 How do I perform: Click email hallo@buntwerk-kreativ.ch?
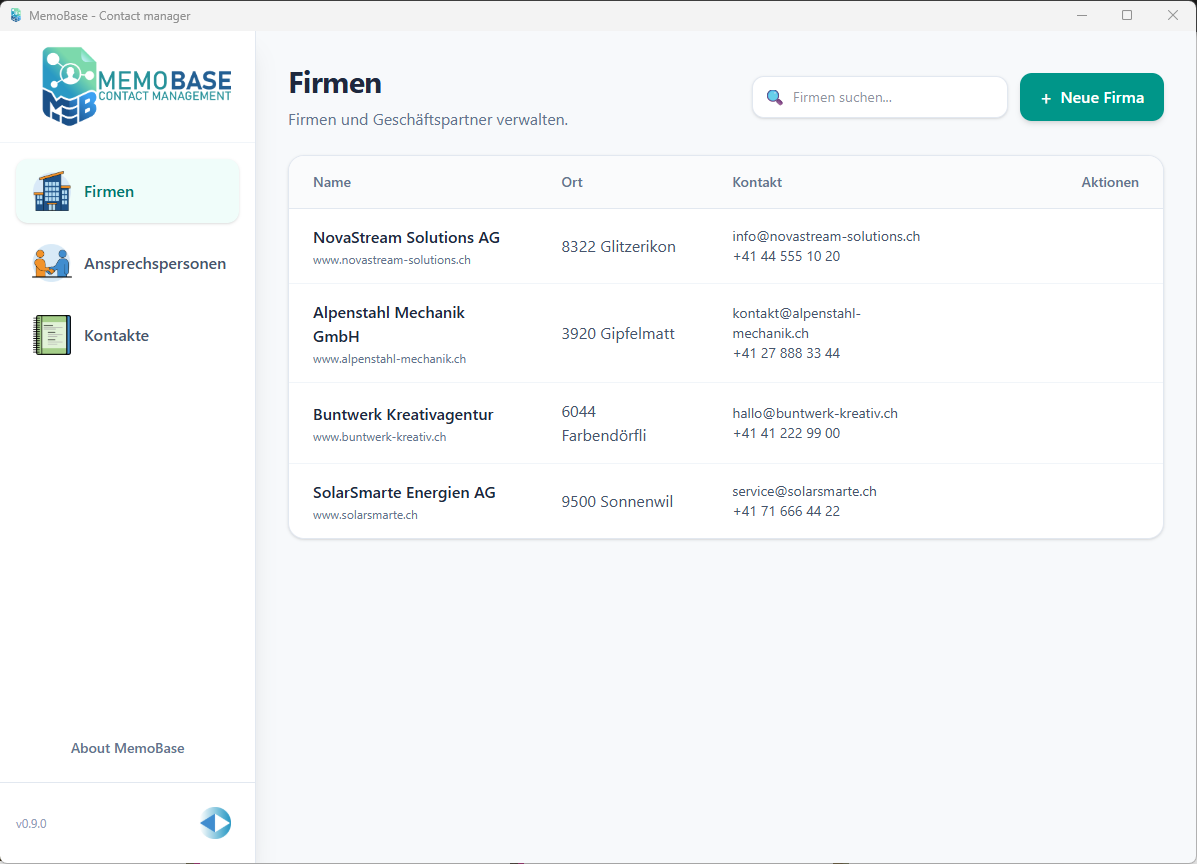coord(815,413)
